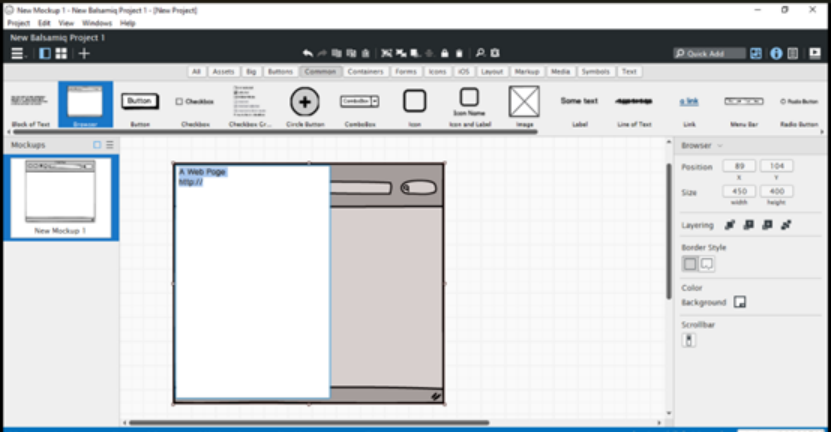Select the Containers library category
831x432 pixels.
(365, 72)
